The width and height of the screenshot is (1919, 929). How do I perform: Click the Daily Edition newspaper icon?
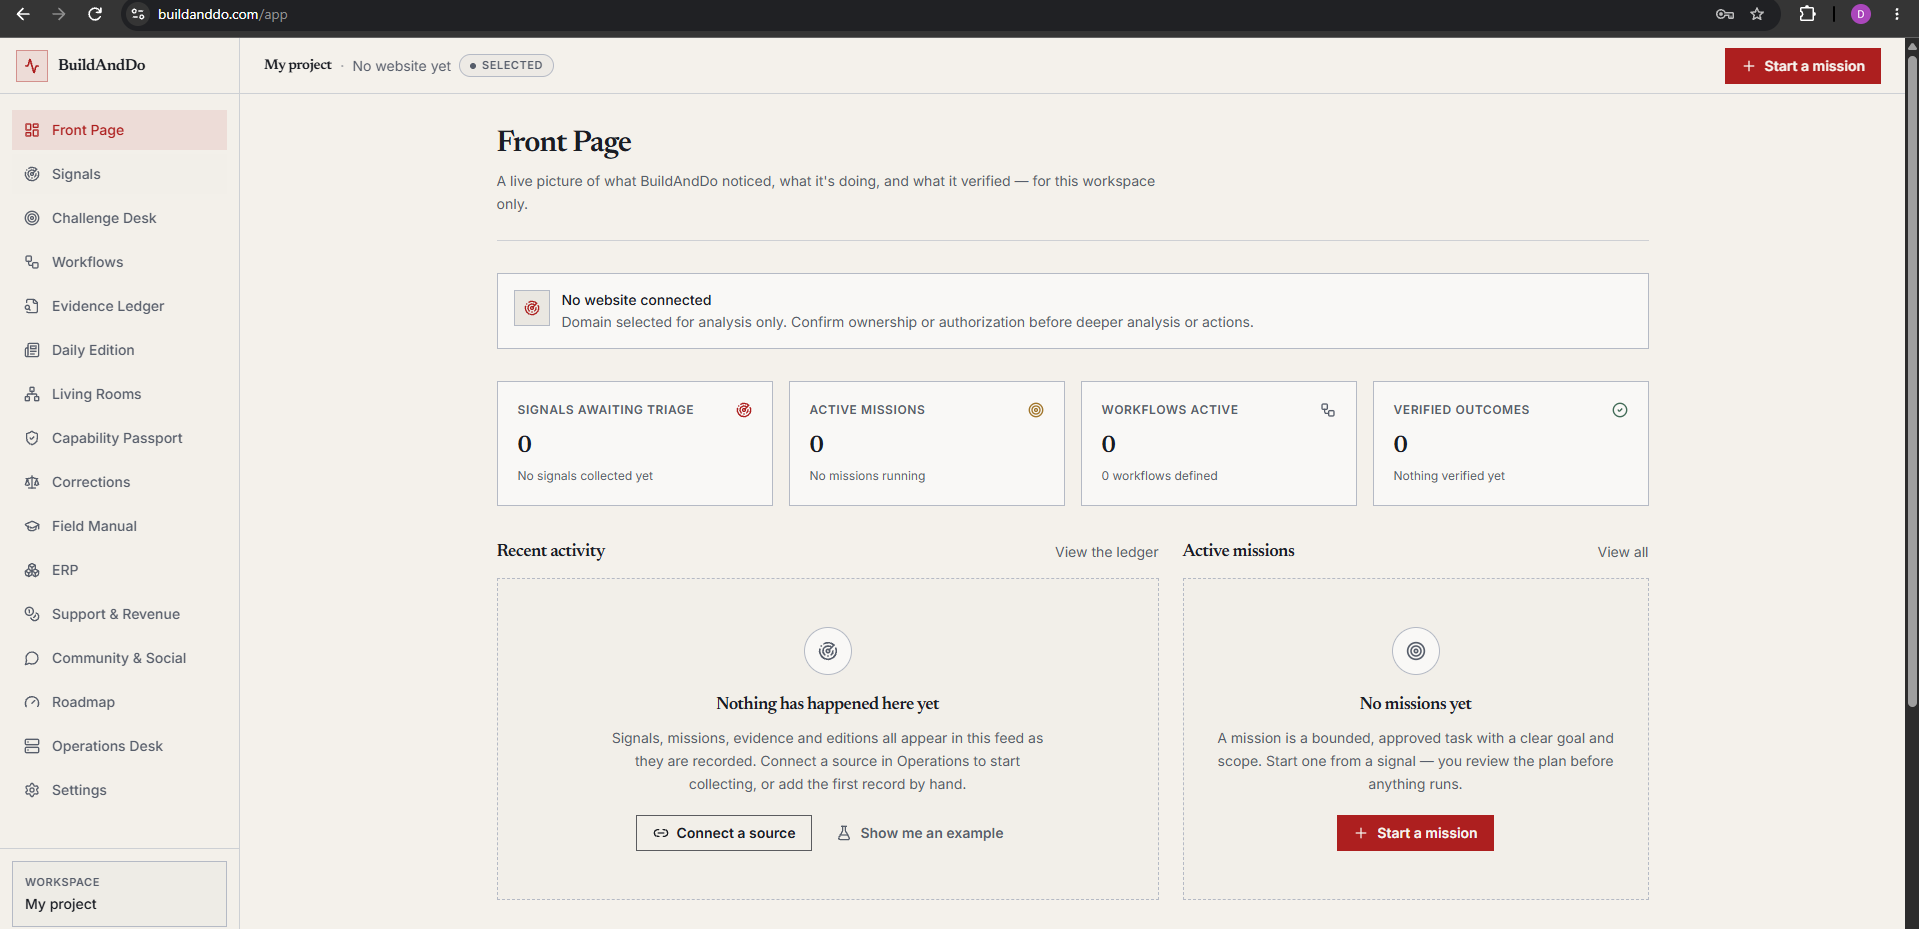(32, 350)
